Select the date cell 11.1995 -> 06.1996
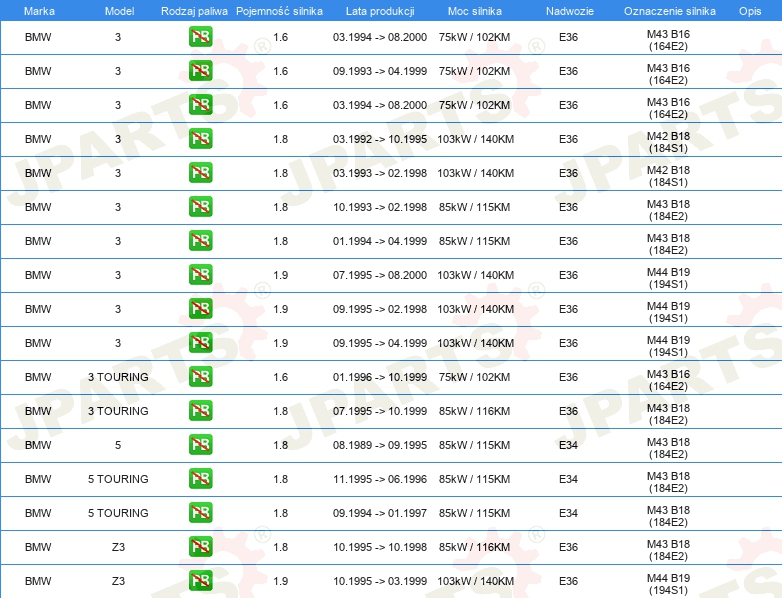 [x=380, y=479]
